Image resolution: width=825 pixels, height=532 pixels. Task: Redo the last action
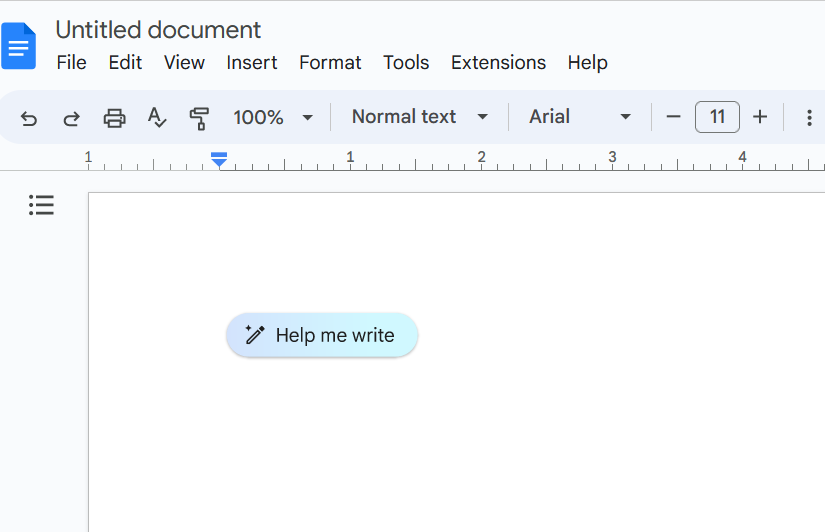coord(72,118)
